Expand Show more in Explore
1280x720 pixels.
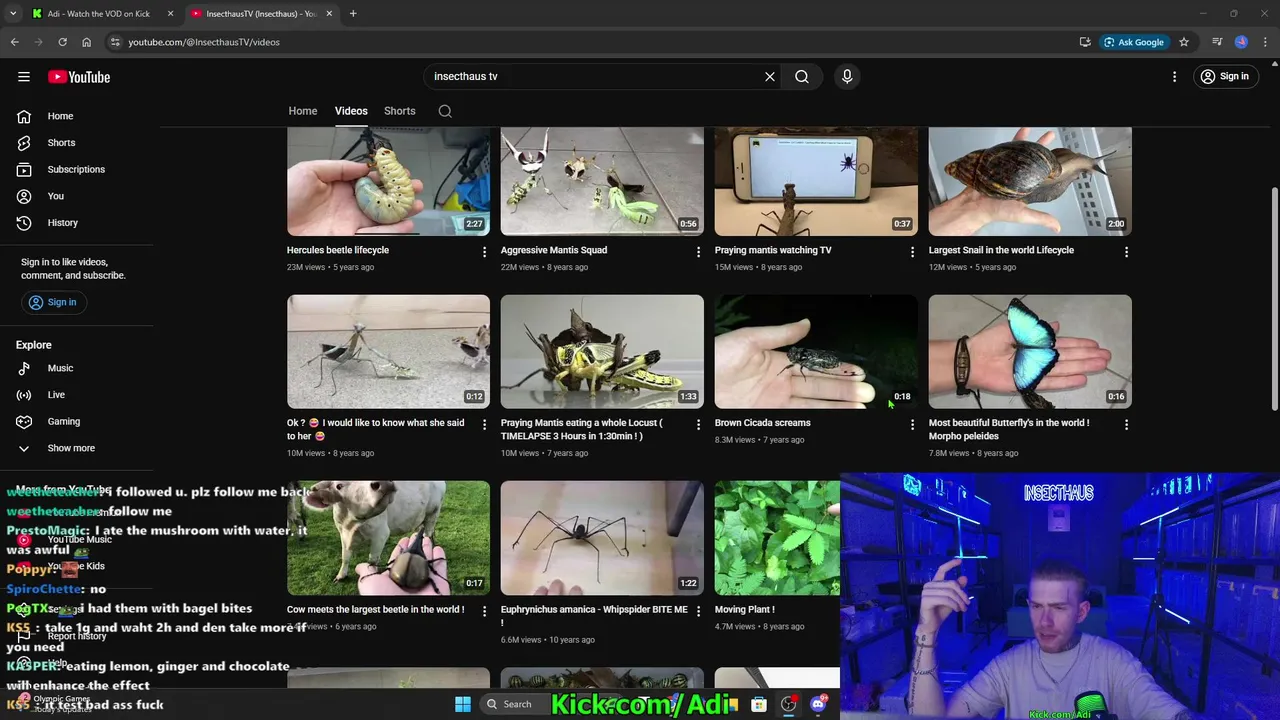tap(71, 448)
